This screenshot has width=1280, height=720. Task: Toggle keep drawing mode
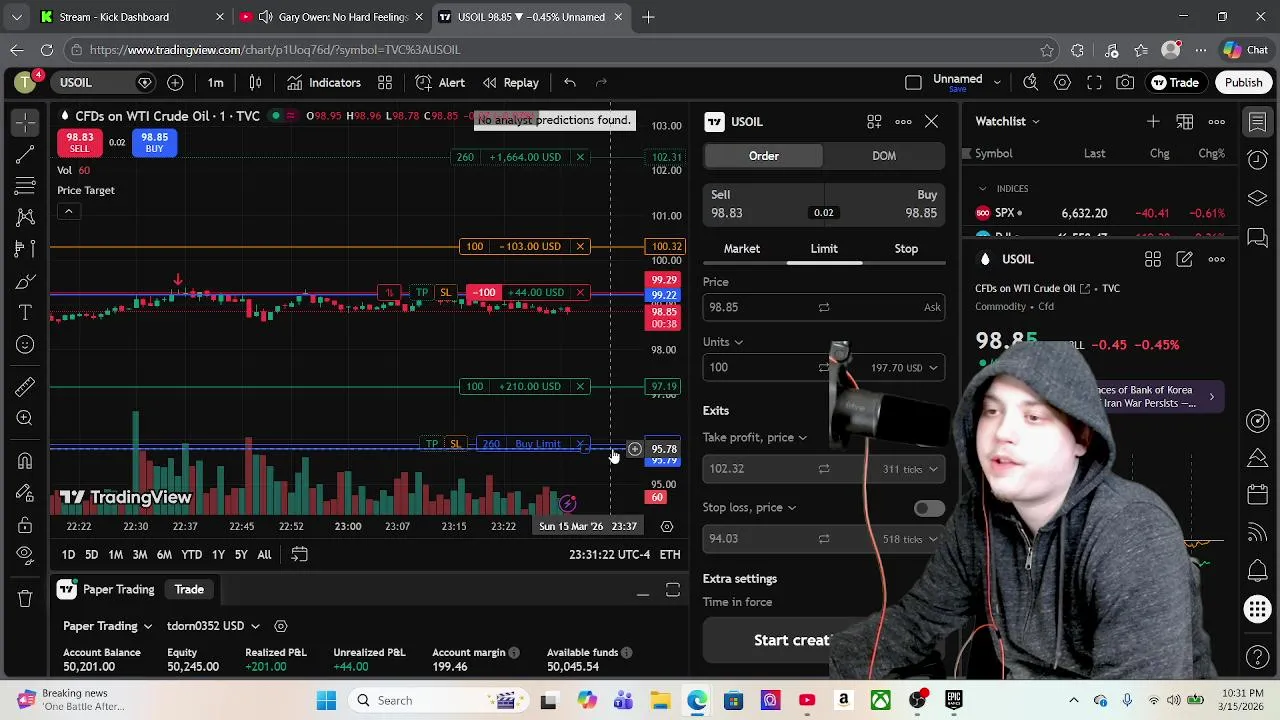[x=25, y=492]
